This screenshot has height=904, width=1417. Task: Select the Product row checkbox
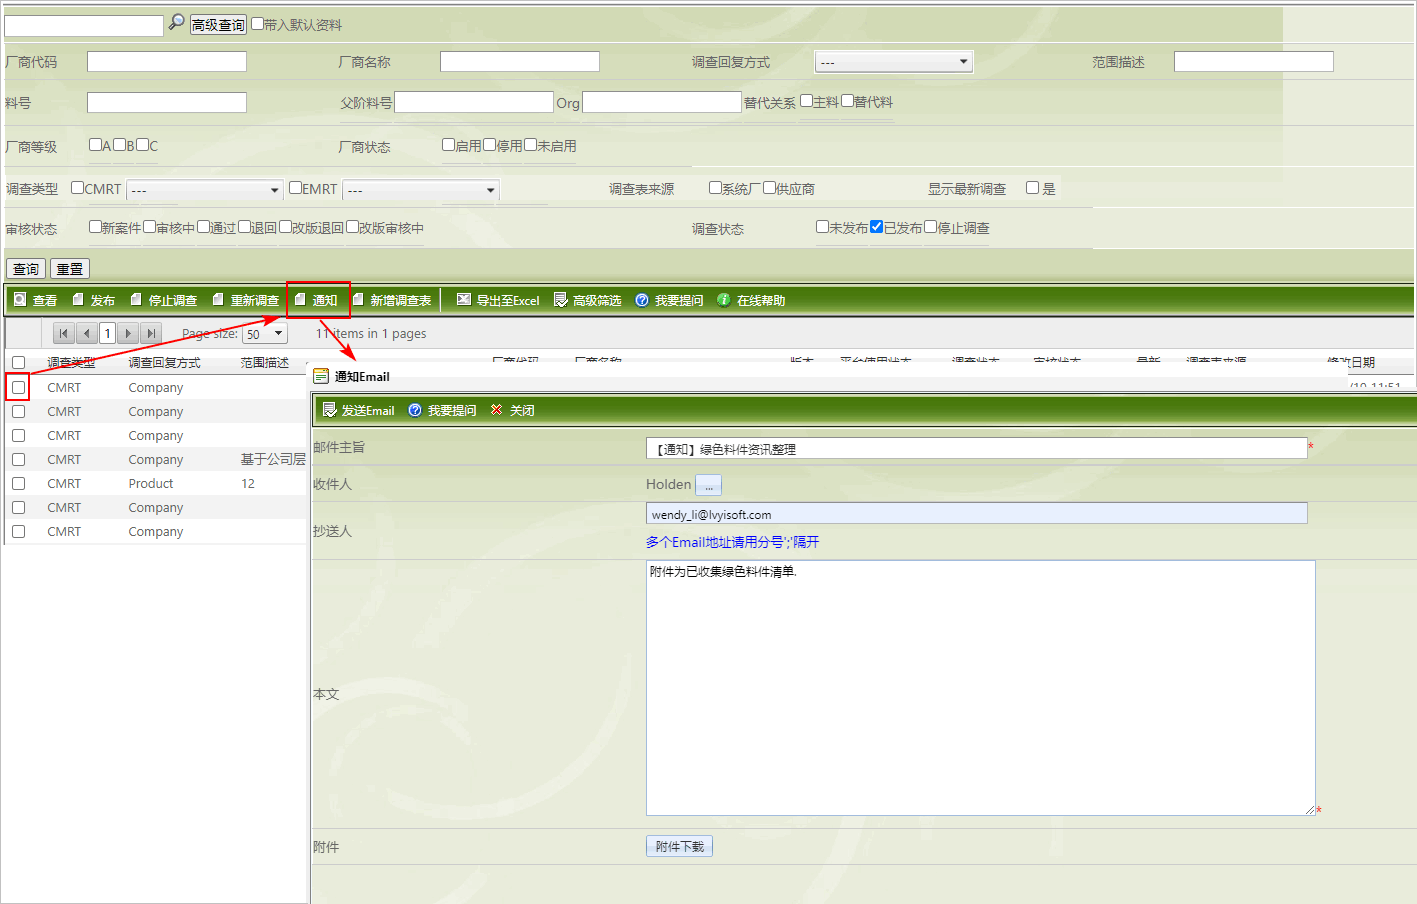click(x=18, y=483)
